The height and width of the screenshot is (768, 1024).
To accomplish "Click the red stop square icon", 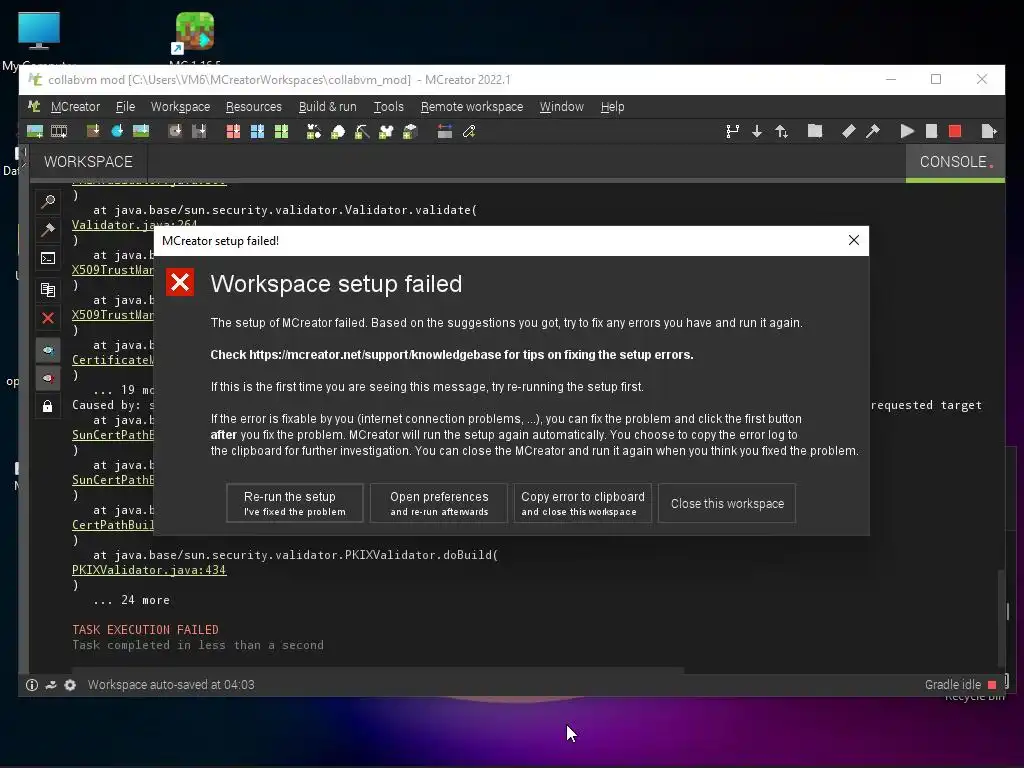I will (x=955, y=131).
